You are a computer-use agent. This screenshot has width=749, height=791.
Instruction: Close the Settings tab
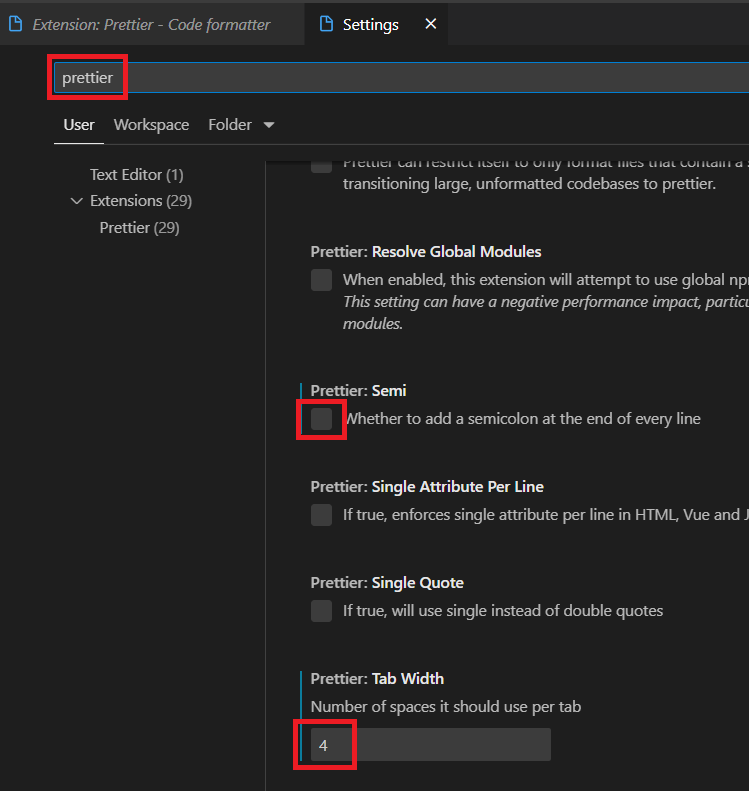(x=430, y=24)
